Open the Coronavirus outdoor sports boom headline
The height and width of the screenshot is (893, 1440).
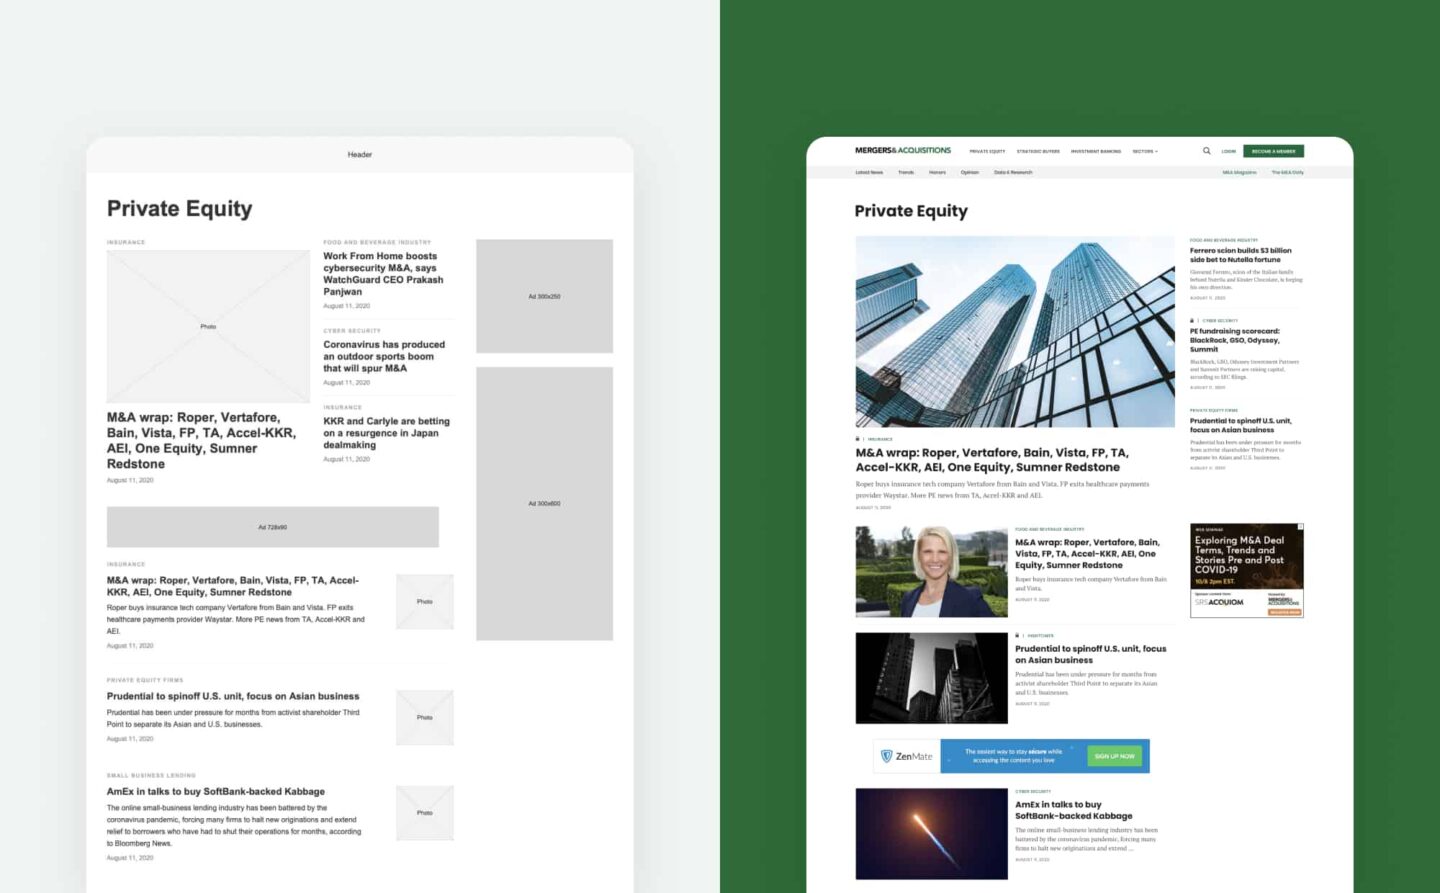coord(384,356)
